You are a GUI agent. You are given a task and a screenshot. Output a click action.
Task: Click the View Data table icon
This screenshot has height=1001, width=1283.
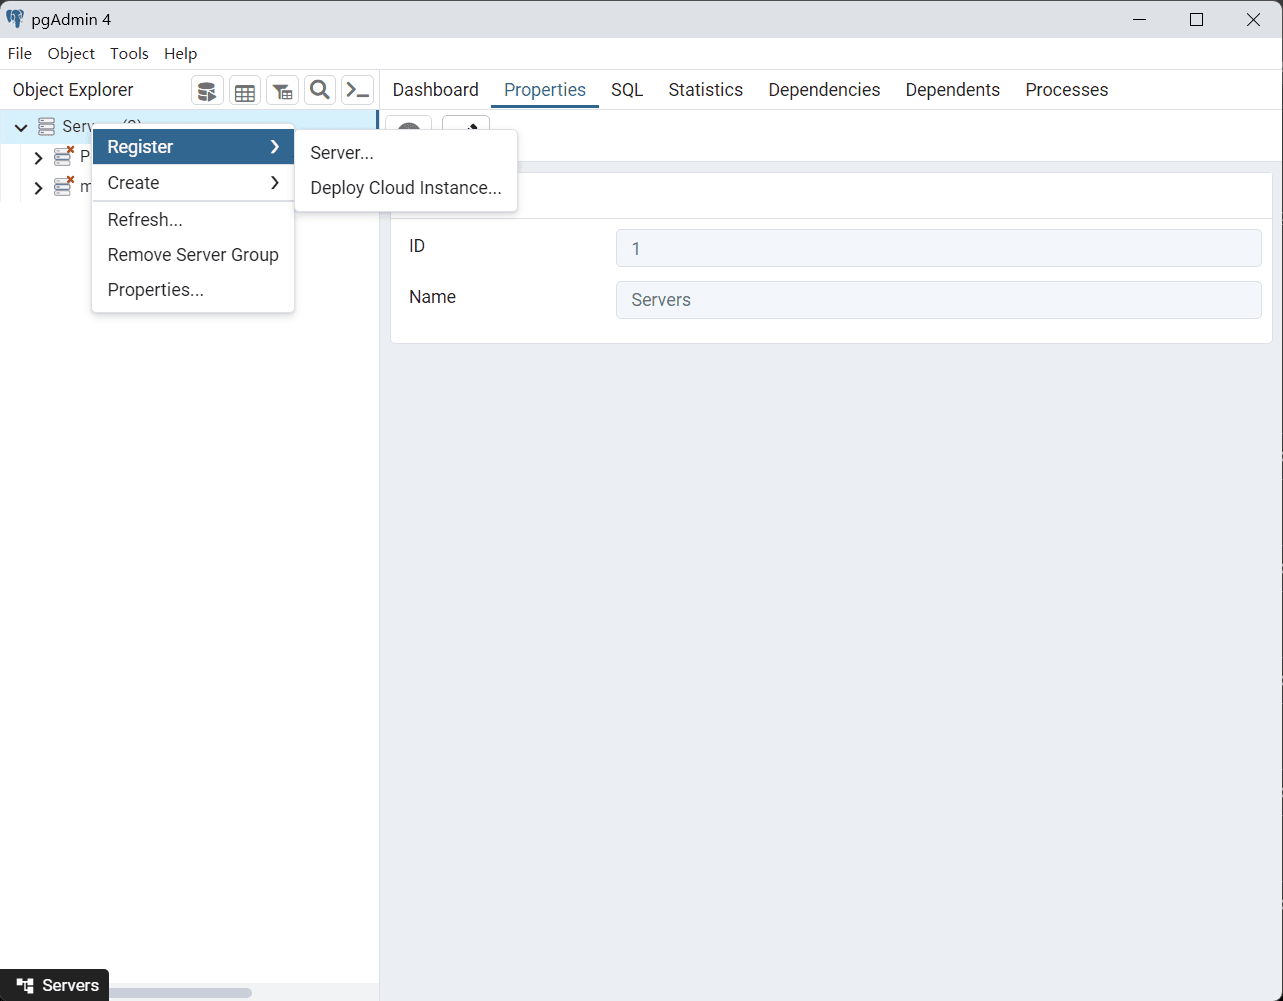coord(245,91)
